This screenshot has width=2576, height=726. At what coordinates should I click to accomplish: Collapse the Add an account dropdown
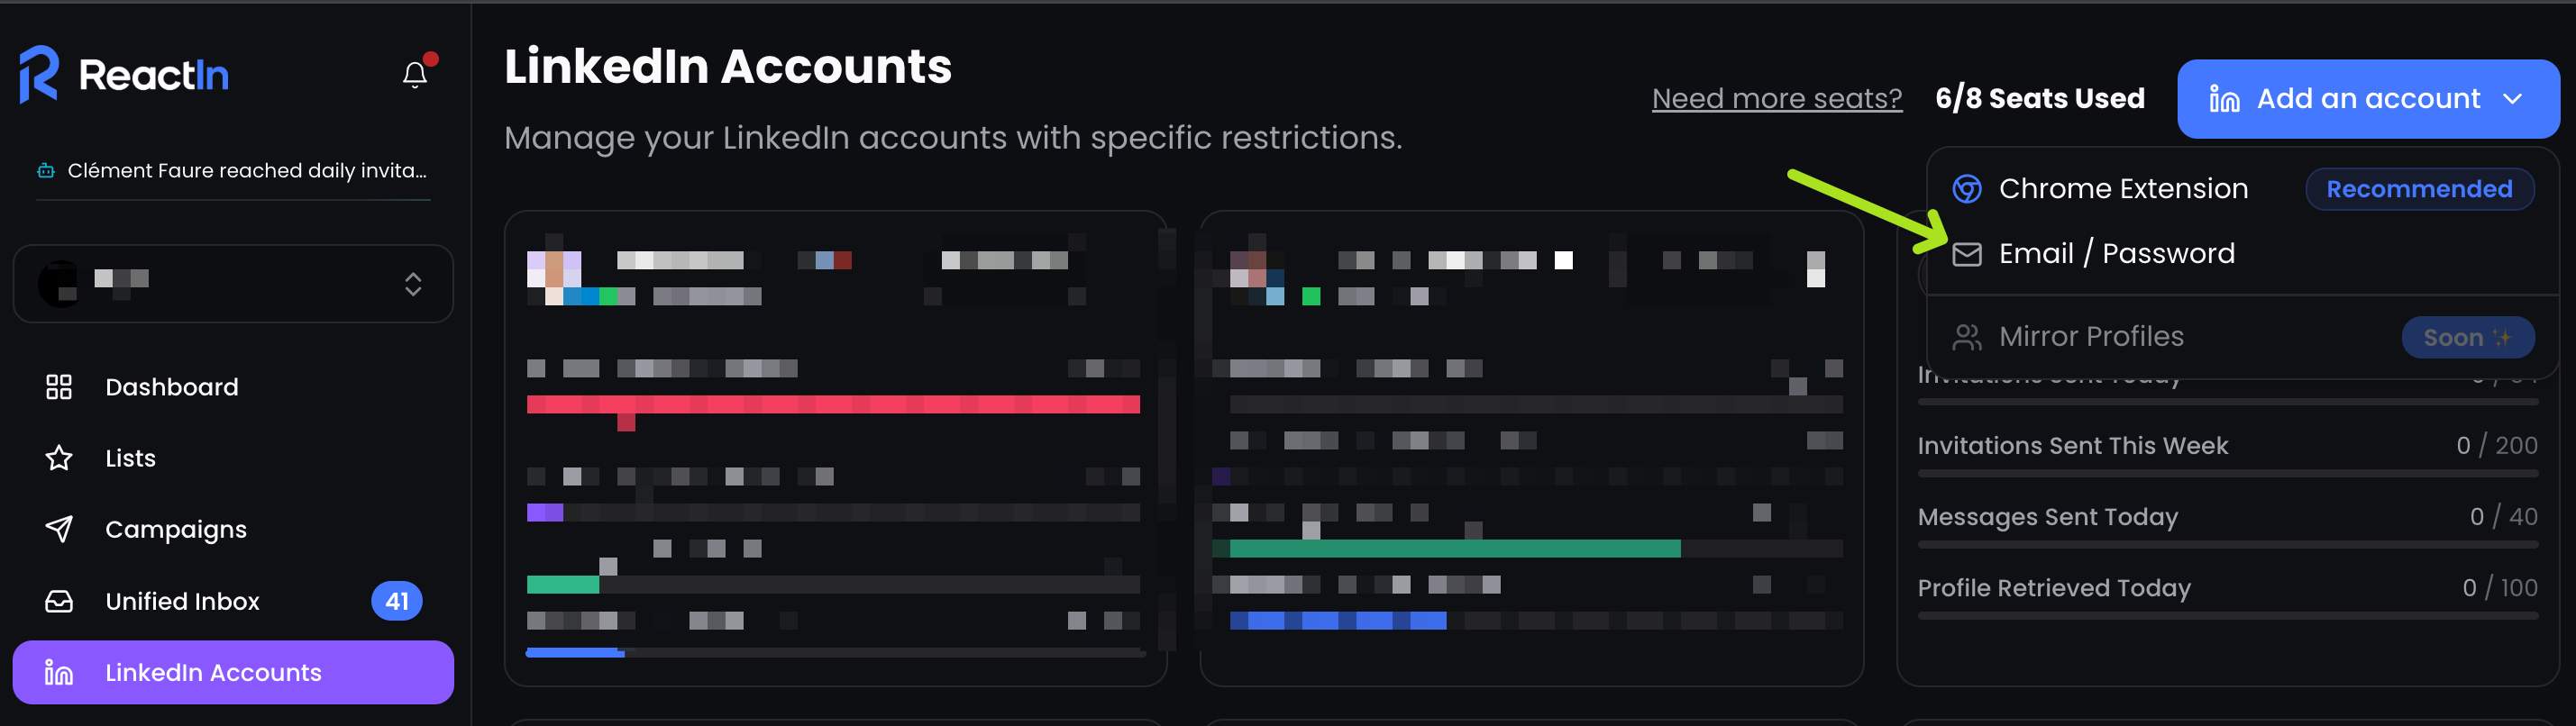pos(2367,99)
